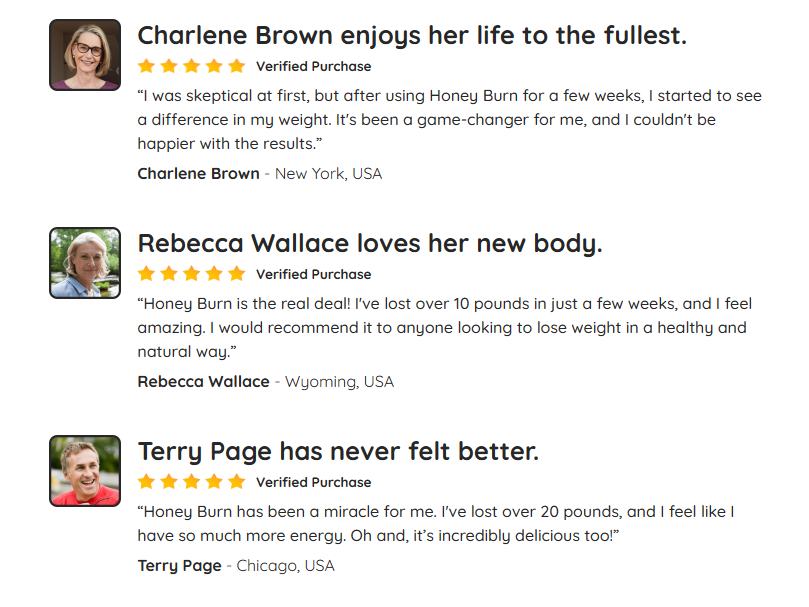Click Charlene Brown's profile photo
Image resolution: width=809 pixels, height=607 pixels.
pyautogui.click(x=85, y=55)
